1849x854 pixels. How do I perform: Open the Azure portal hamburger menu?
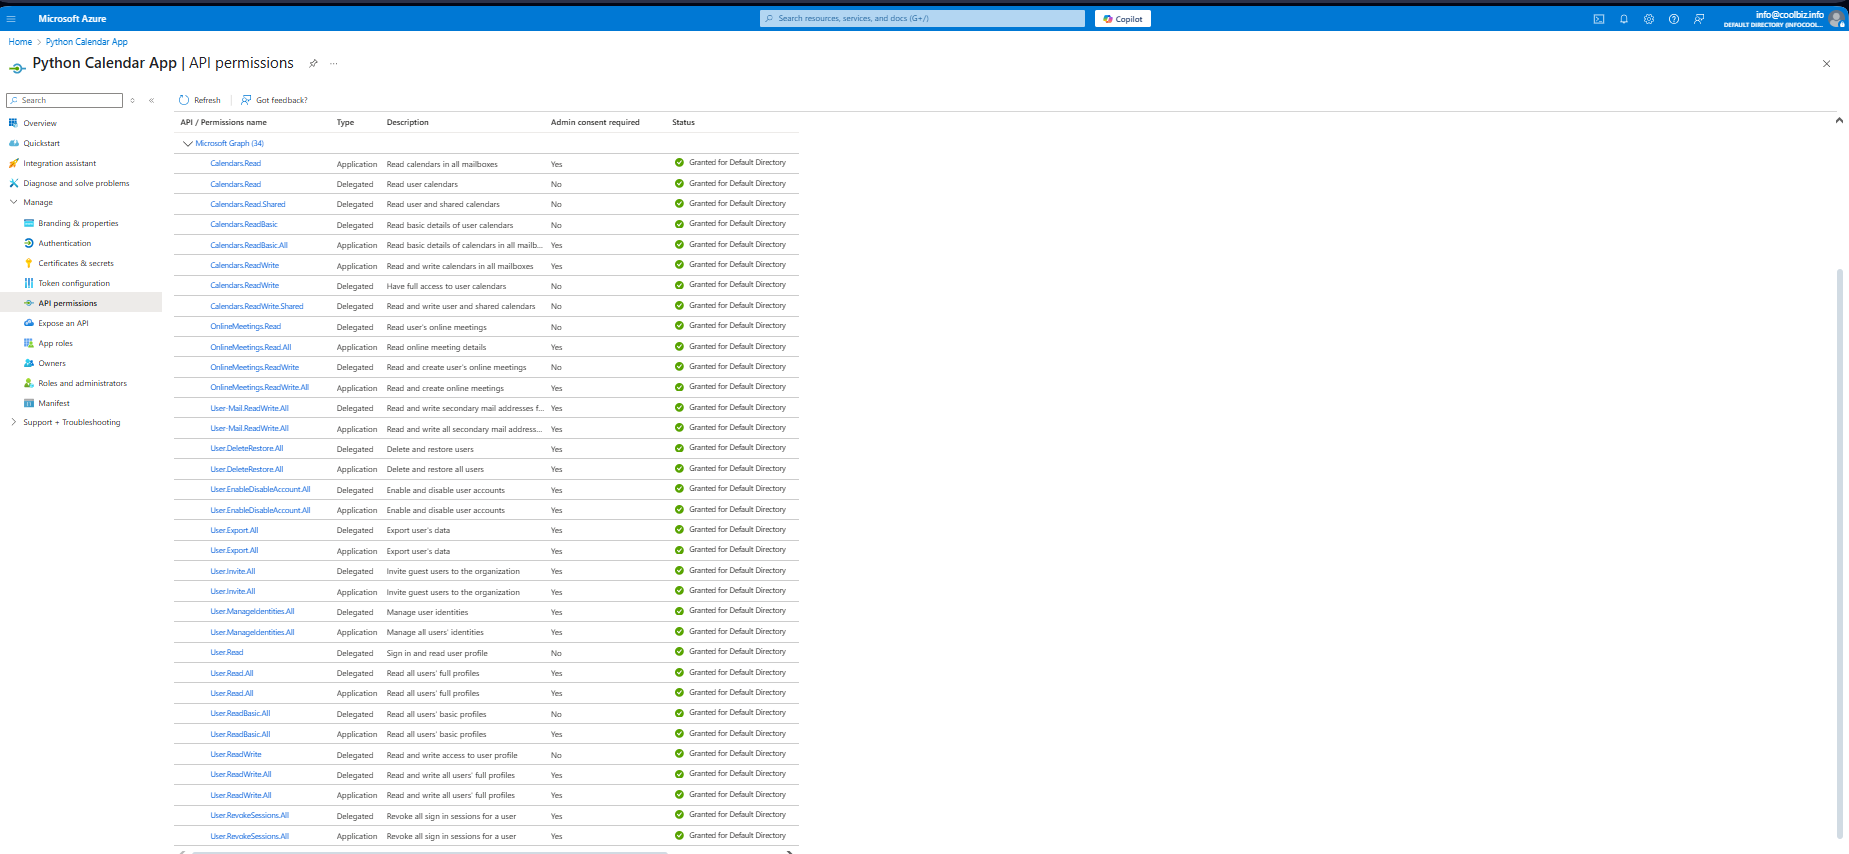point(11,19)
